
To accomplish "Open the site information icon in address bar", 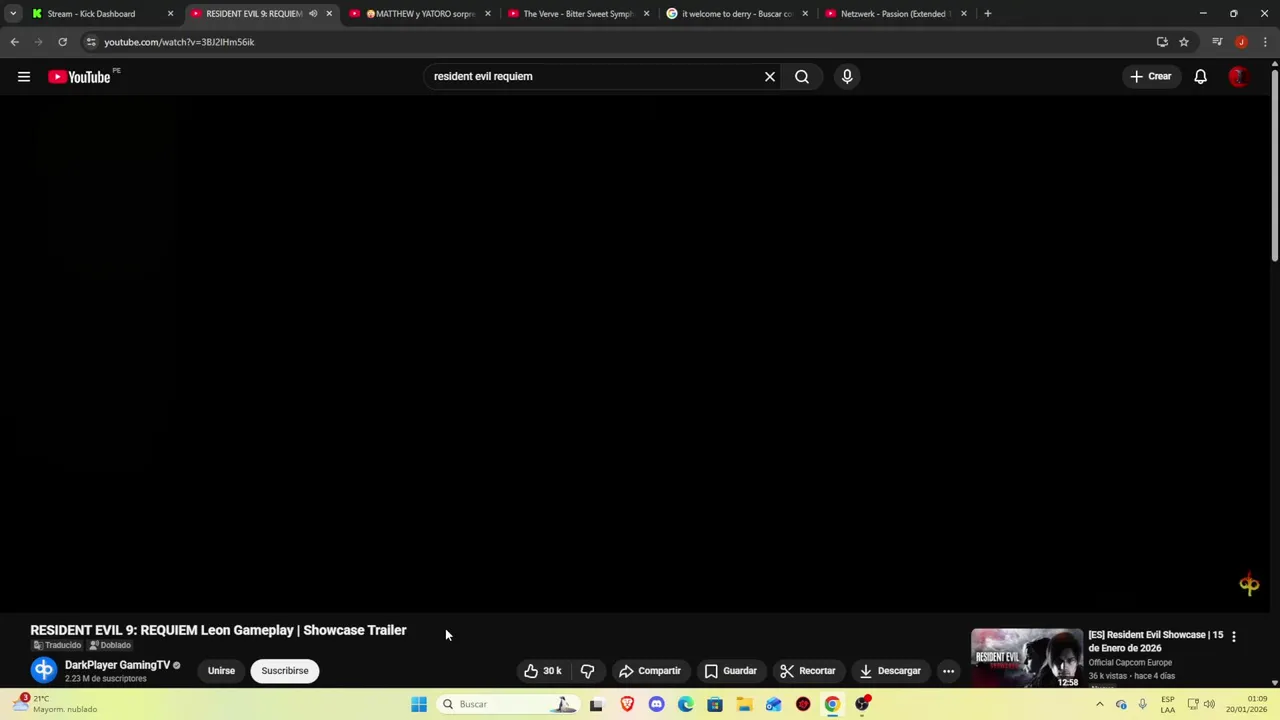I will (x=91, y=42).
